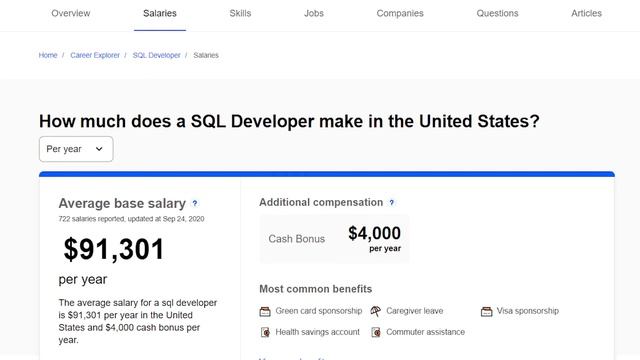The width and height of the screenshot is (640, 360).
Task: Open the Articles tab
Action: point(586,13)
